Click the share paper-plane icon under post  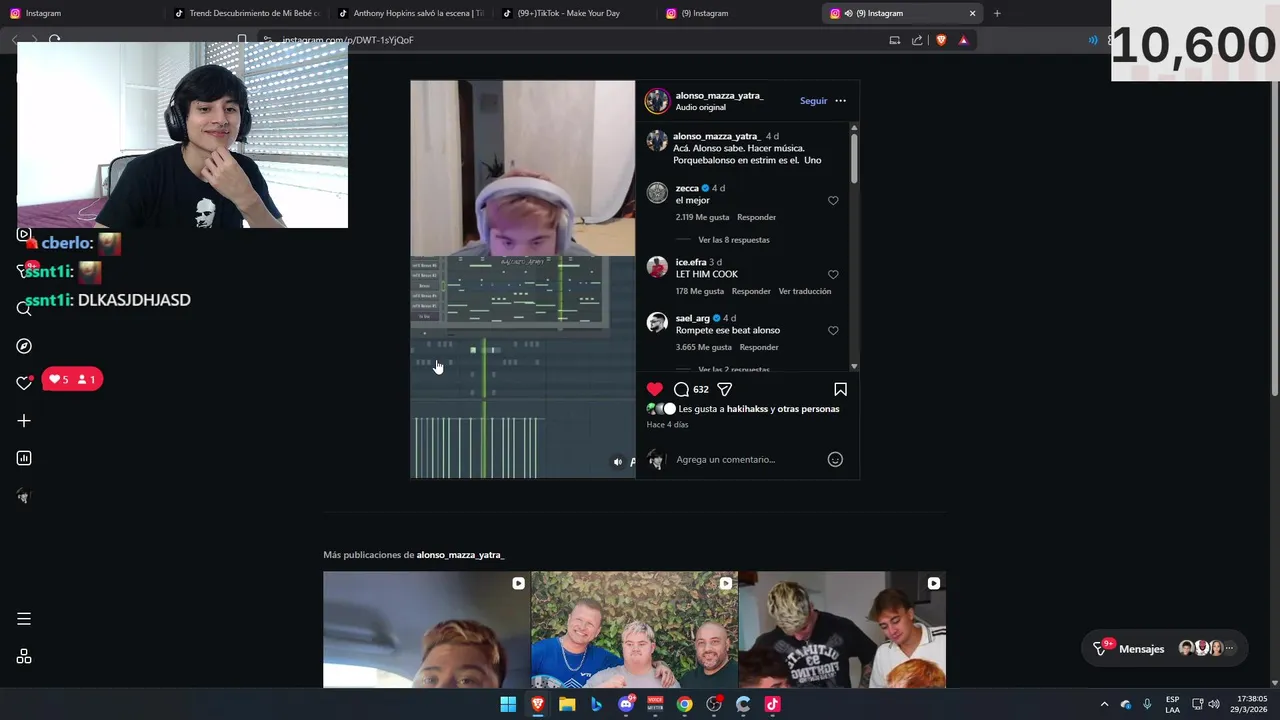tap(725, 389)
